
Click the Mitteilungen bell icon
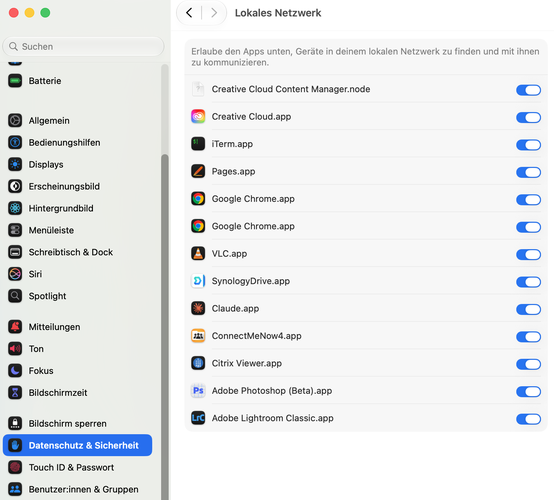[15, 327]
